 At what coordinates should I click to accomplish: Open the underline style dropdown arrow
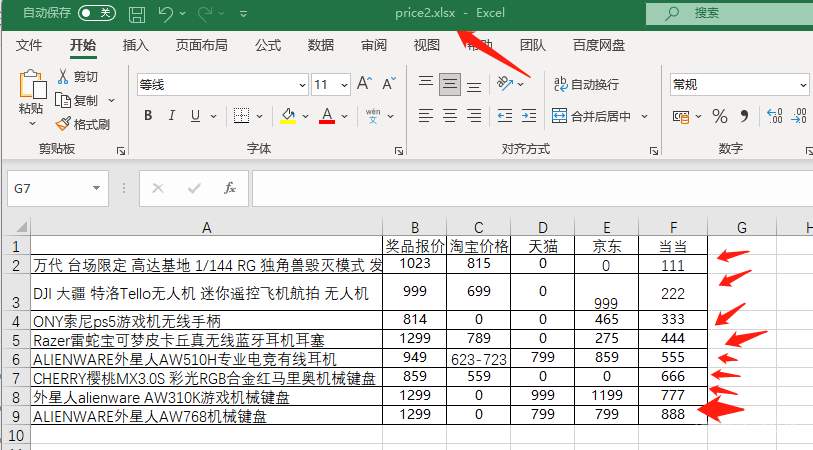pos(213,116)
